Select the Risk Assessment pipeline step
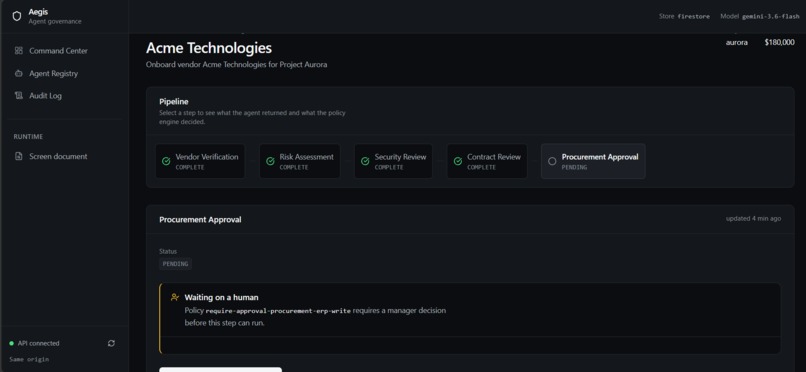Screen dimensions: 806x372 [300, 161]
